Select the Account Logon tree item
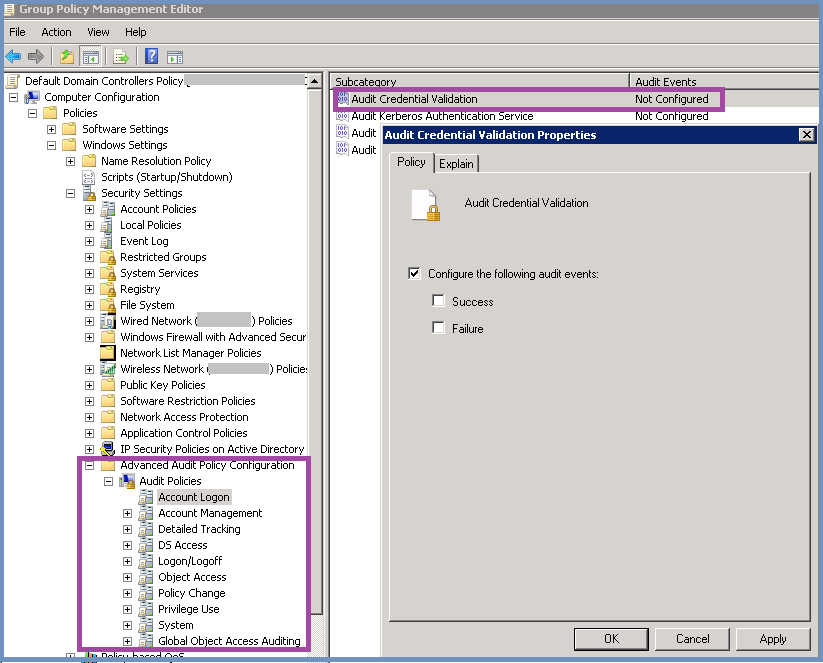The width and height of the screenshot is (823, 663). pos(193,496)
